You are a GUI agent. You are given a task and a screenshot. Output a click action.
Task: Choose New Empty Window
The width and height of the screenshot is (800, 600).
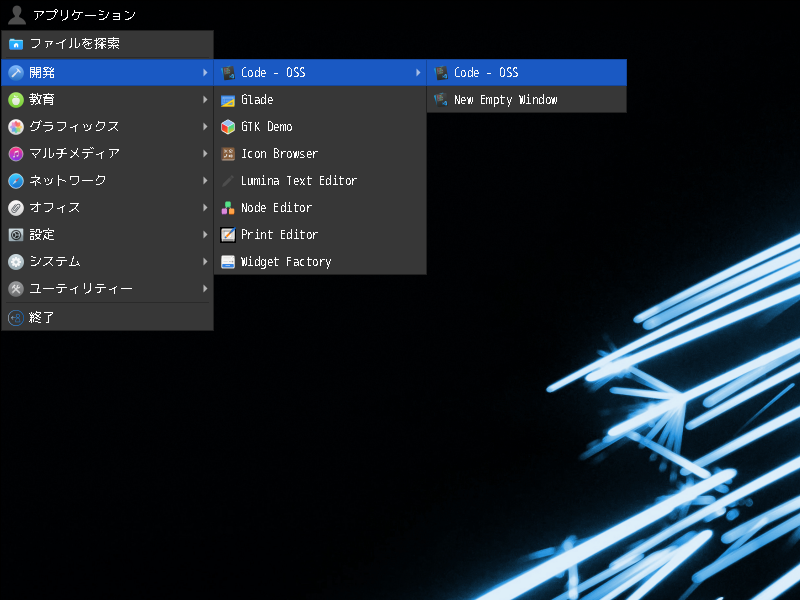(x=527, y=99)
